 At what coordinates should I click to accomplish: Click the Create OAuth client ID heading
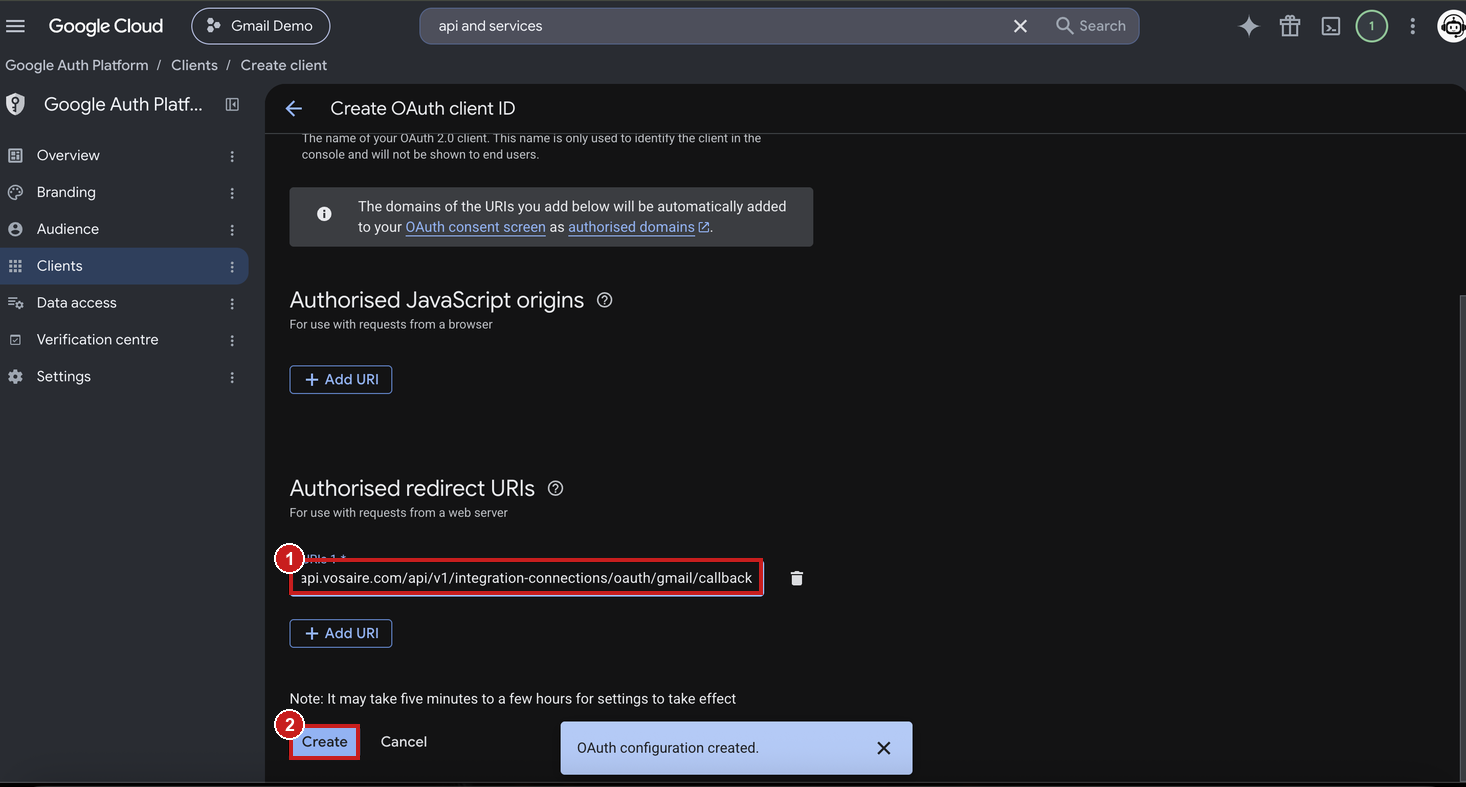pos(423,108)
